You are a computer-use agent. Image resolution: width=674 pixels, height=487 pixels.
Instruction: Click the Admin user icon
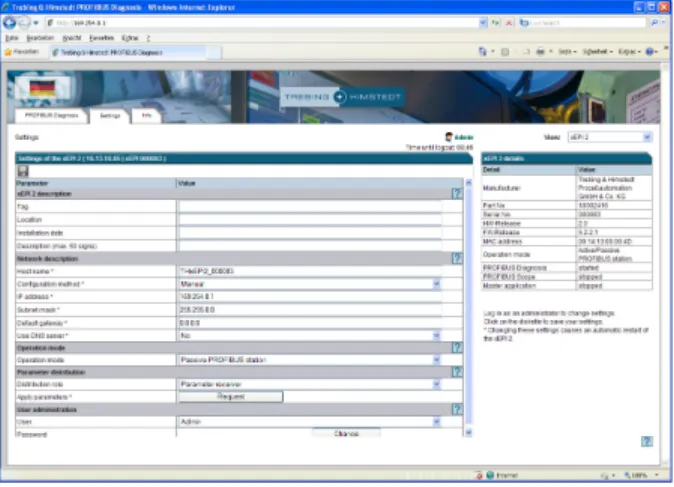click(449, 137)
